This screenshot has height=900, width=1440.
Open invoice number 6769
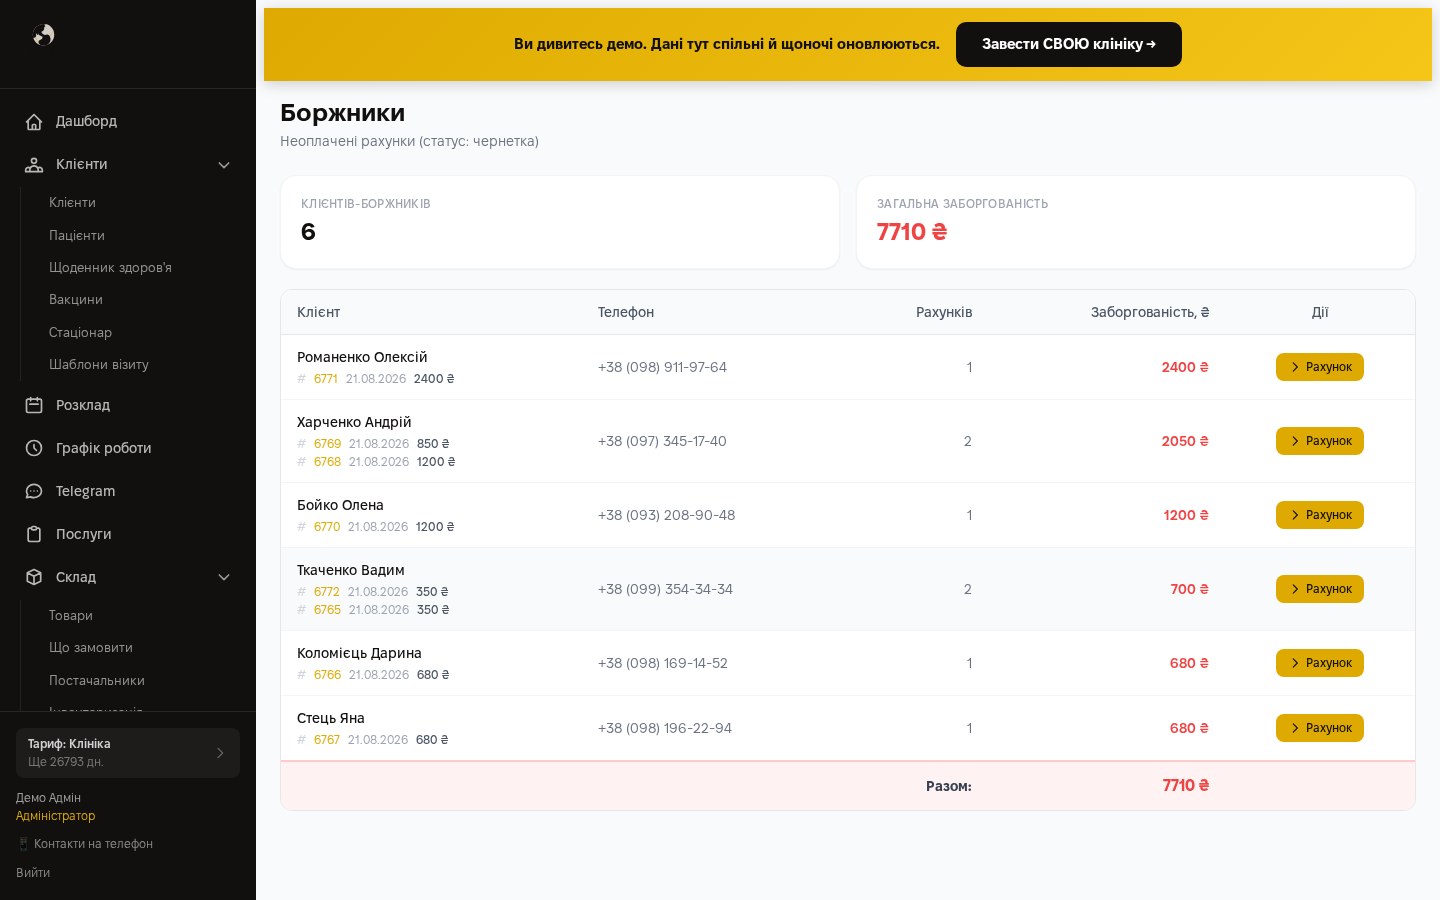pos(327,444)
